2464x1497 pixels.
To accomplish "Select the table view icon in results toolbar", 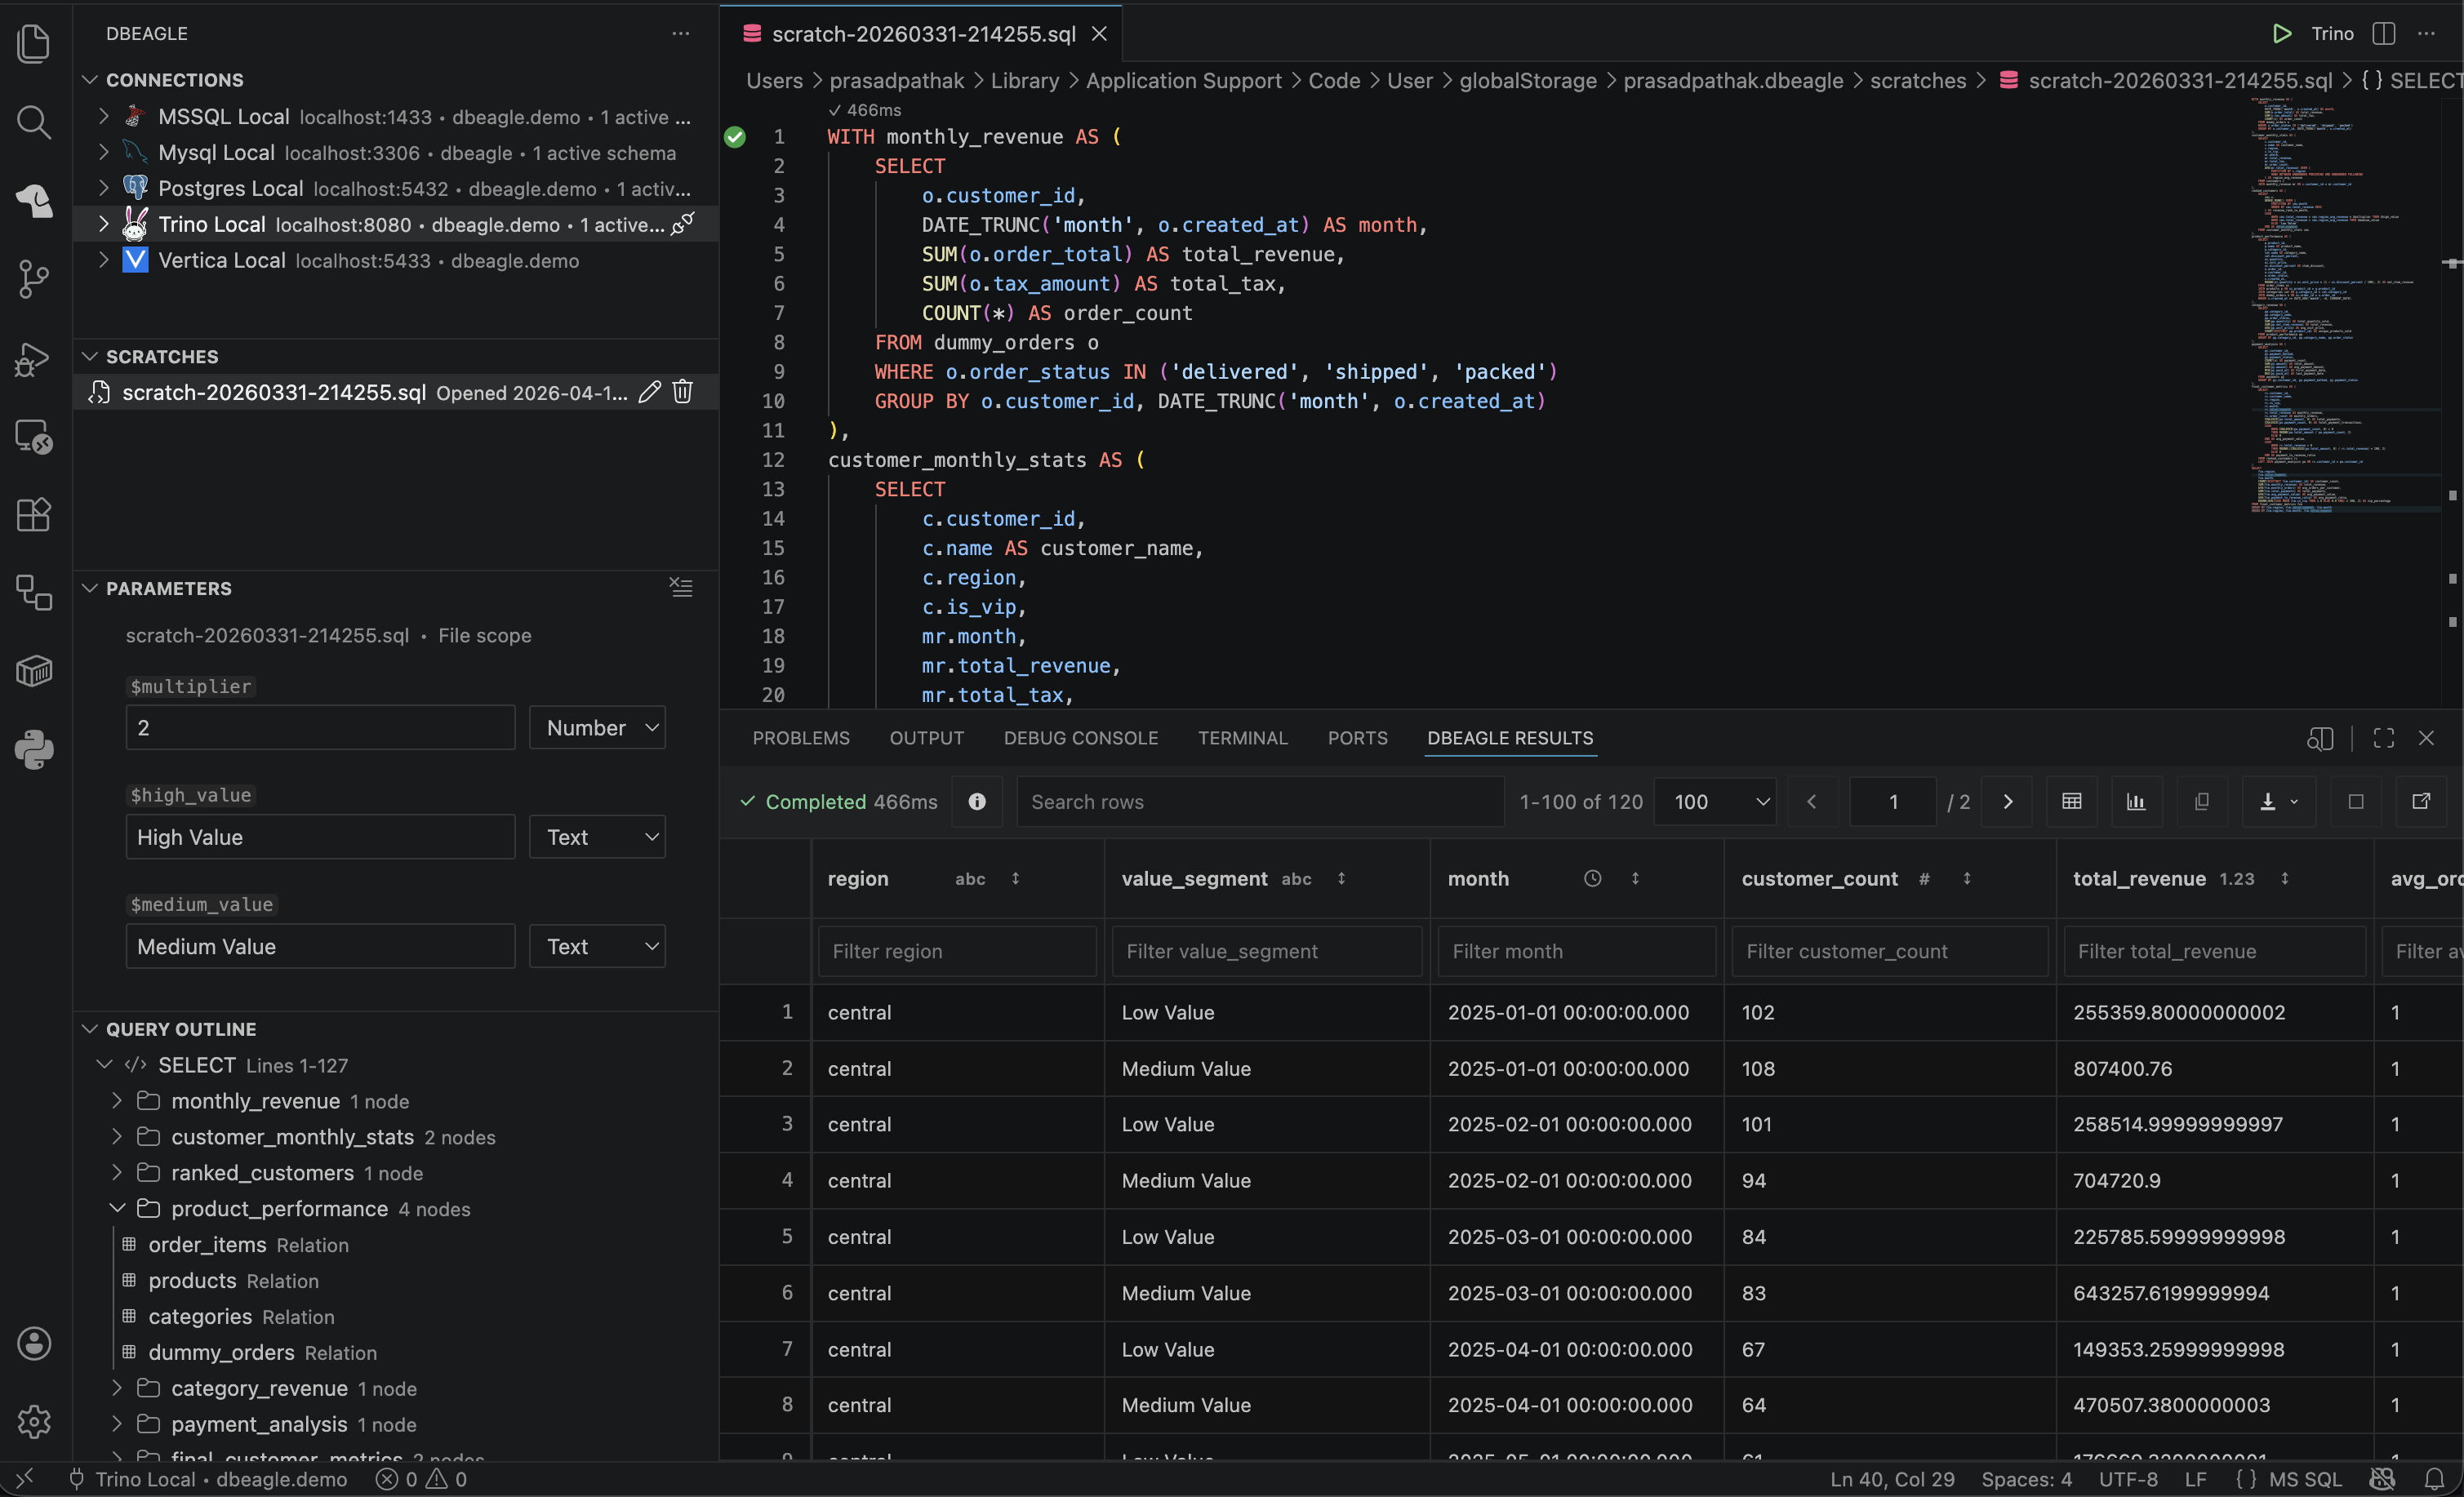I will point(2071,801).
